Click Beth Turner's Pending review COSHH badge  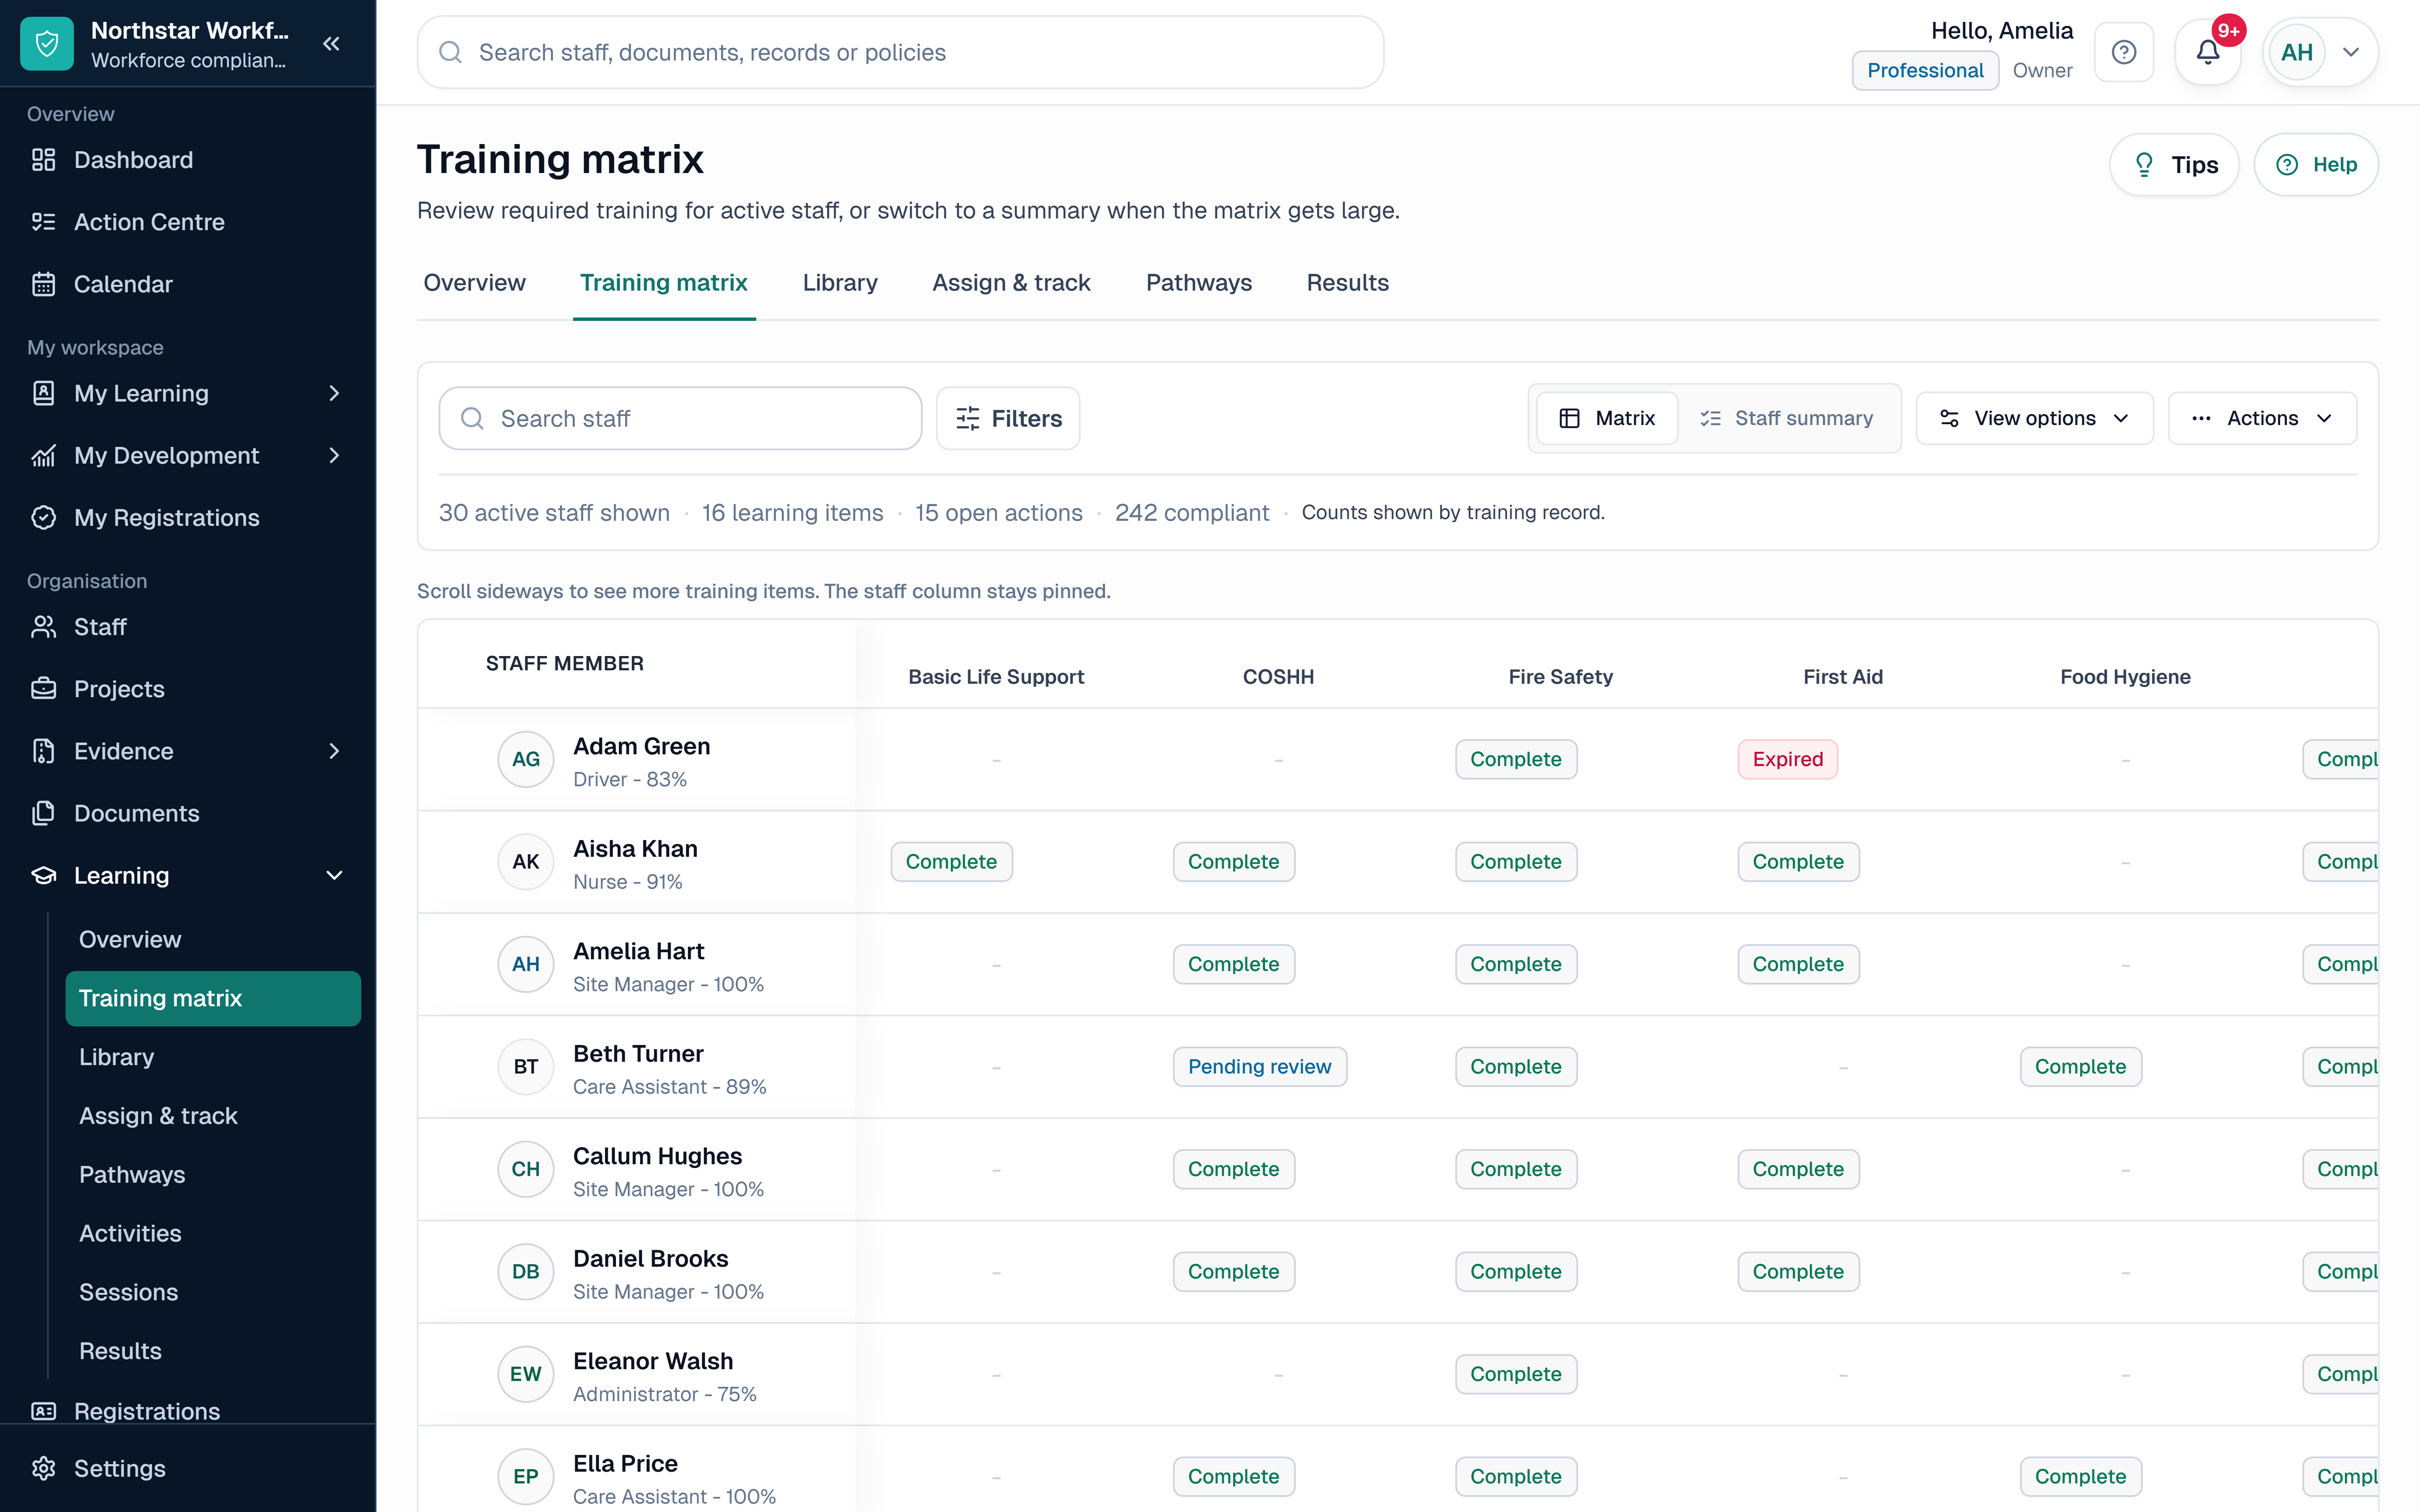click(x=1259, y=1067)
